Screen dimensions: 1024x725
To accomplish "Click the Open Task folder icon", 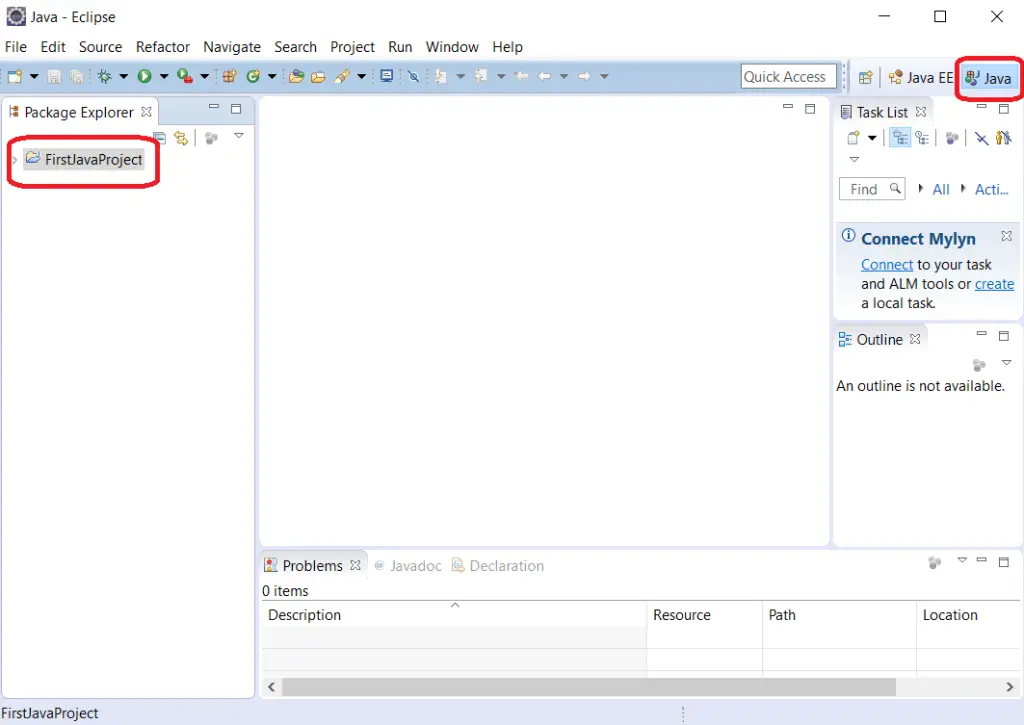I will [x=318, y=76].
